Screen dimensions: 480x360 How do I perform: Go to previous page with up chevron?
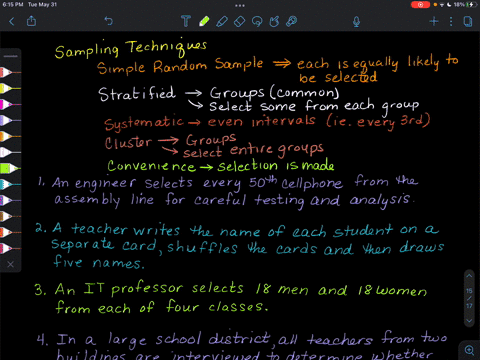coord(469,276)
